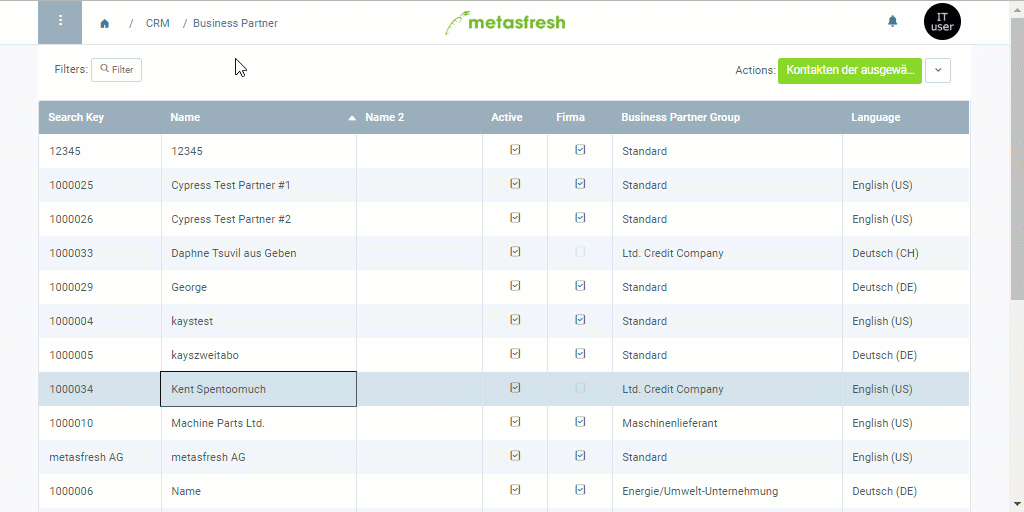
Task: Navigate to CRM breadcrumb
Action: (x=157, y=23)
